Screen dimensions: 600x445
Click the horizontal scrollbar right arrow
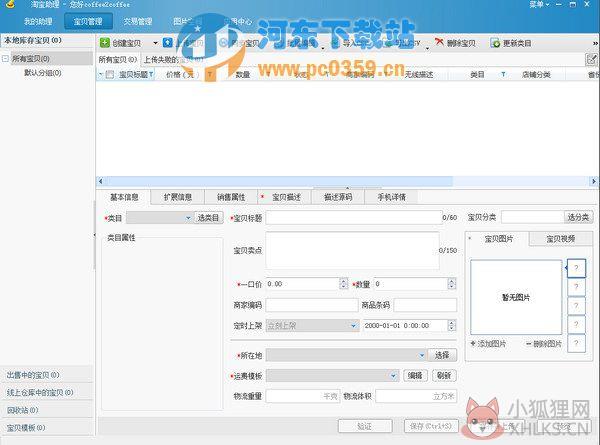coord(593,181)
